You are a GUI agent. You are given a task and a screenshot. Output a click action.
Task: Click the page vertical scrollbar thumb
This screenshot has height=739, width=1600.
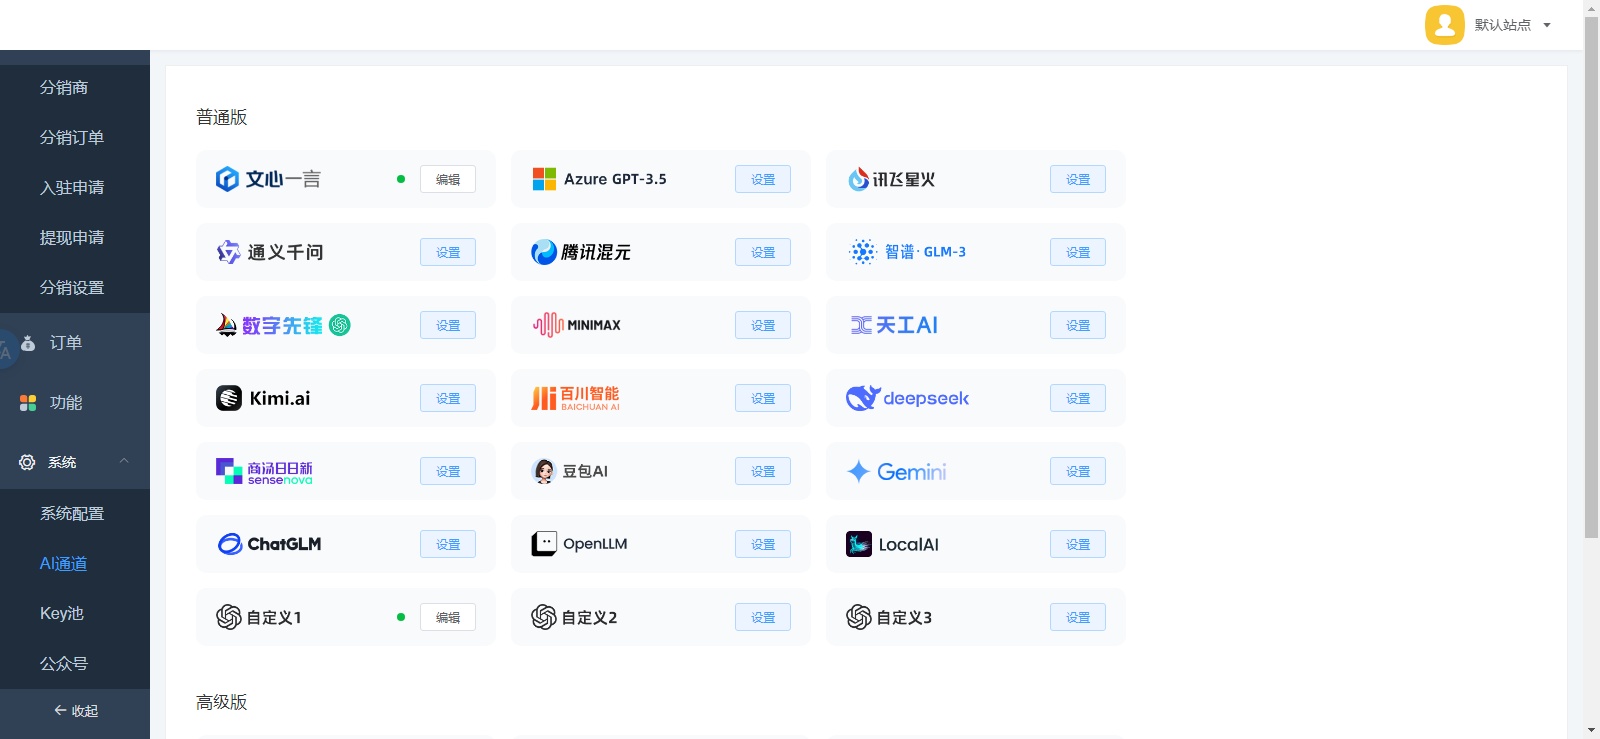(x=1591, y=277)
